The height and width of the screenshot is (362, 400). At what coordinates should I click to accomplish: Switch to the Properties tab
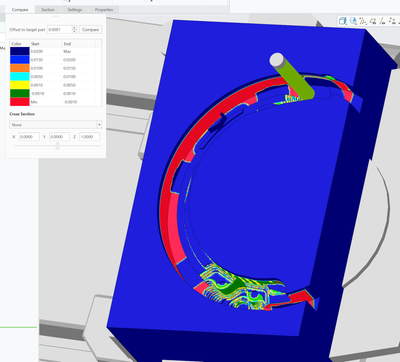[x=104, y=10]
